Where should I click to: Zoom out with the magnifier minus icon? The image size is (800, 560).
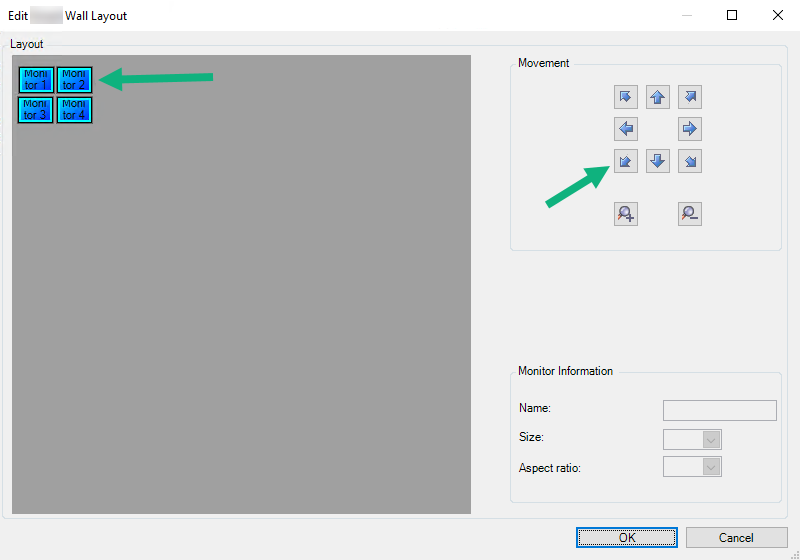click(689, 213)
